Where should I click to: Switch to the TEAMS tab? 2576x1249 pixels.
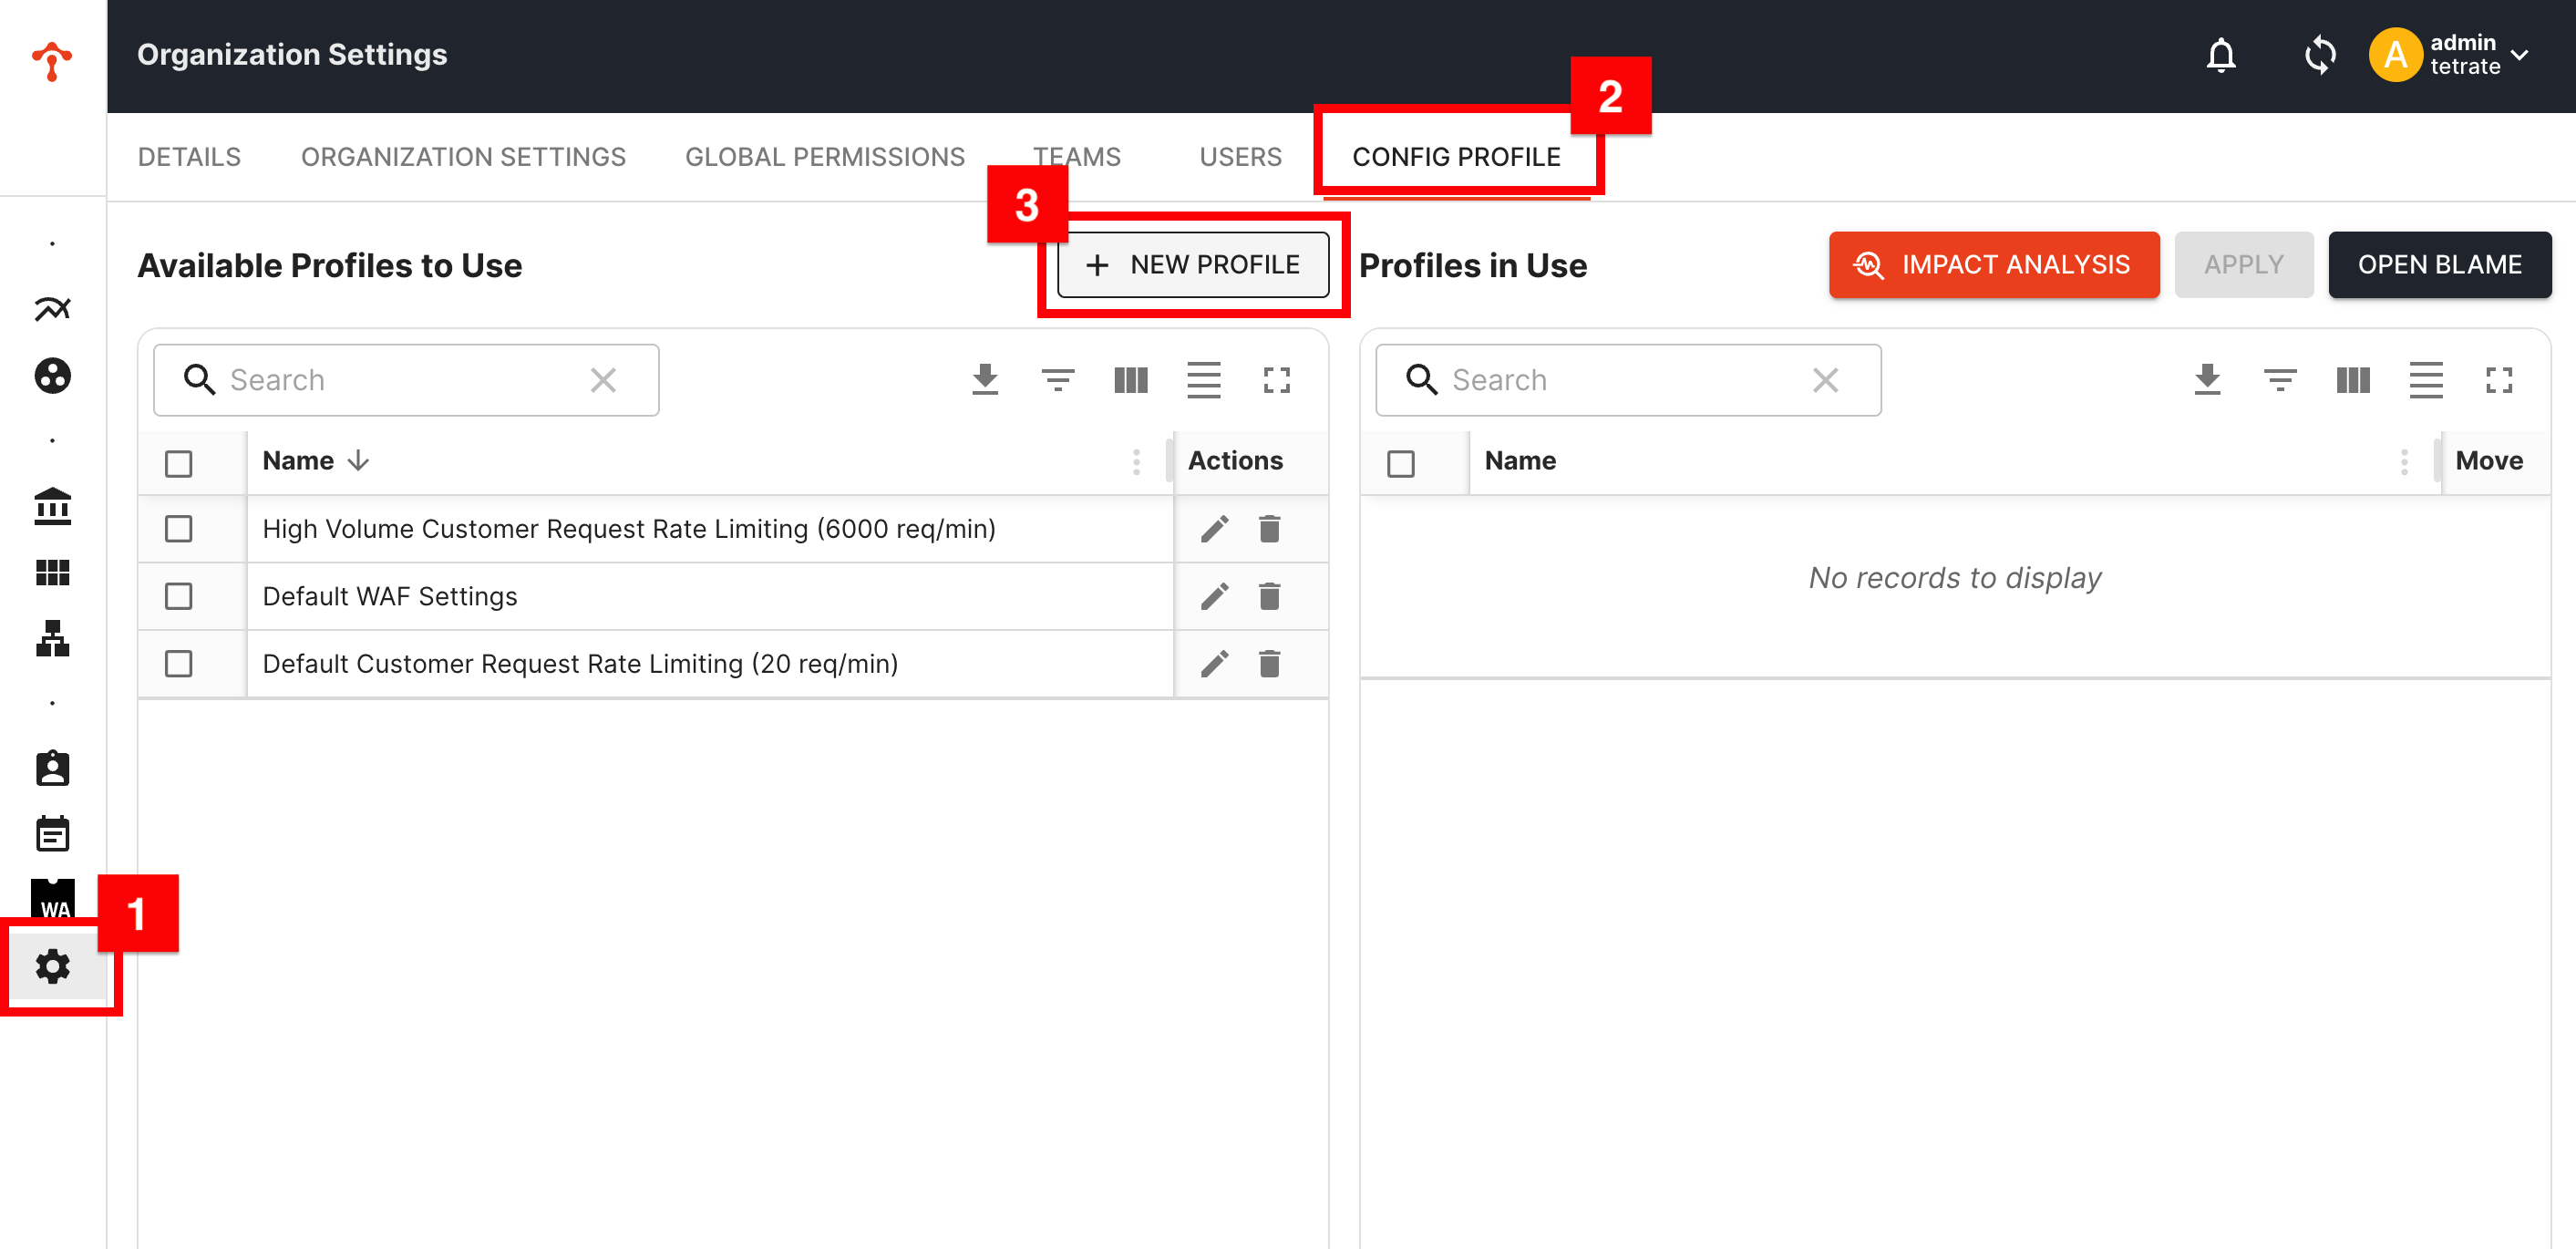click(1077, 157)
